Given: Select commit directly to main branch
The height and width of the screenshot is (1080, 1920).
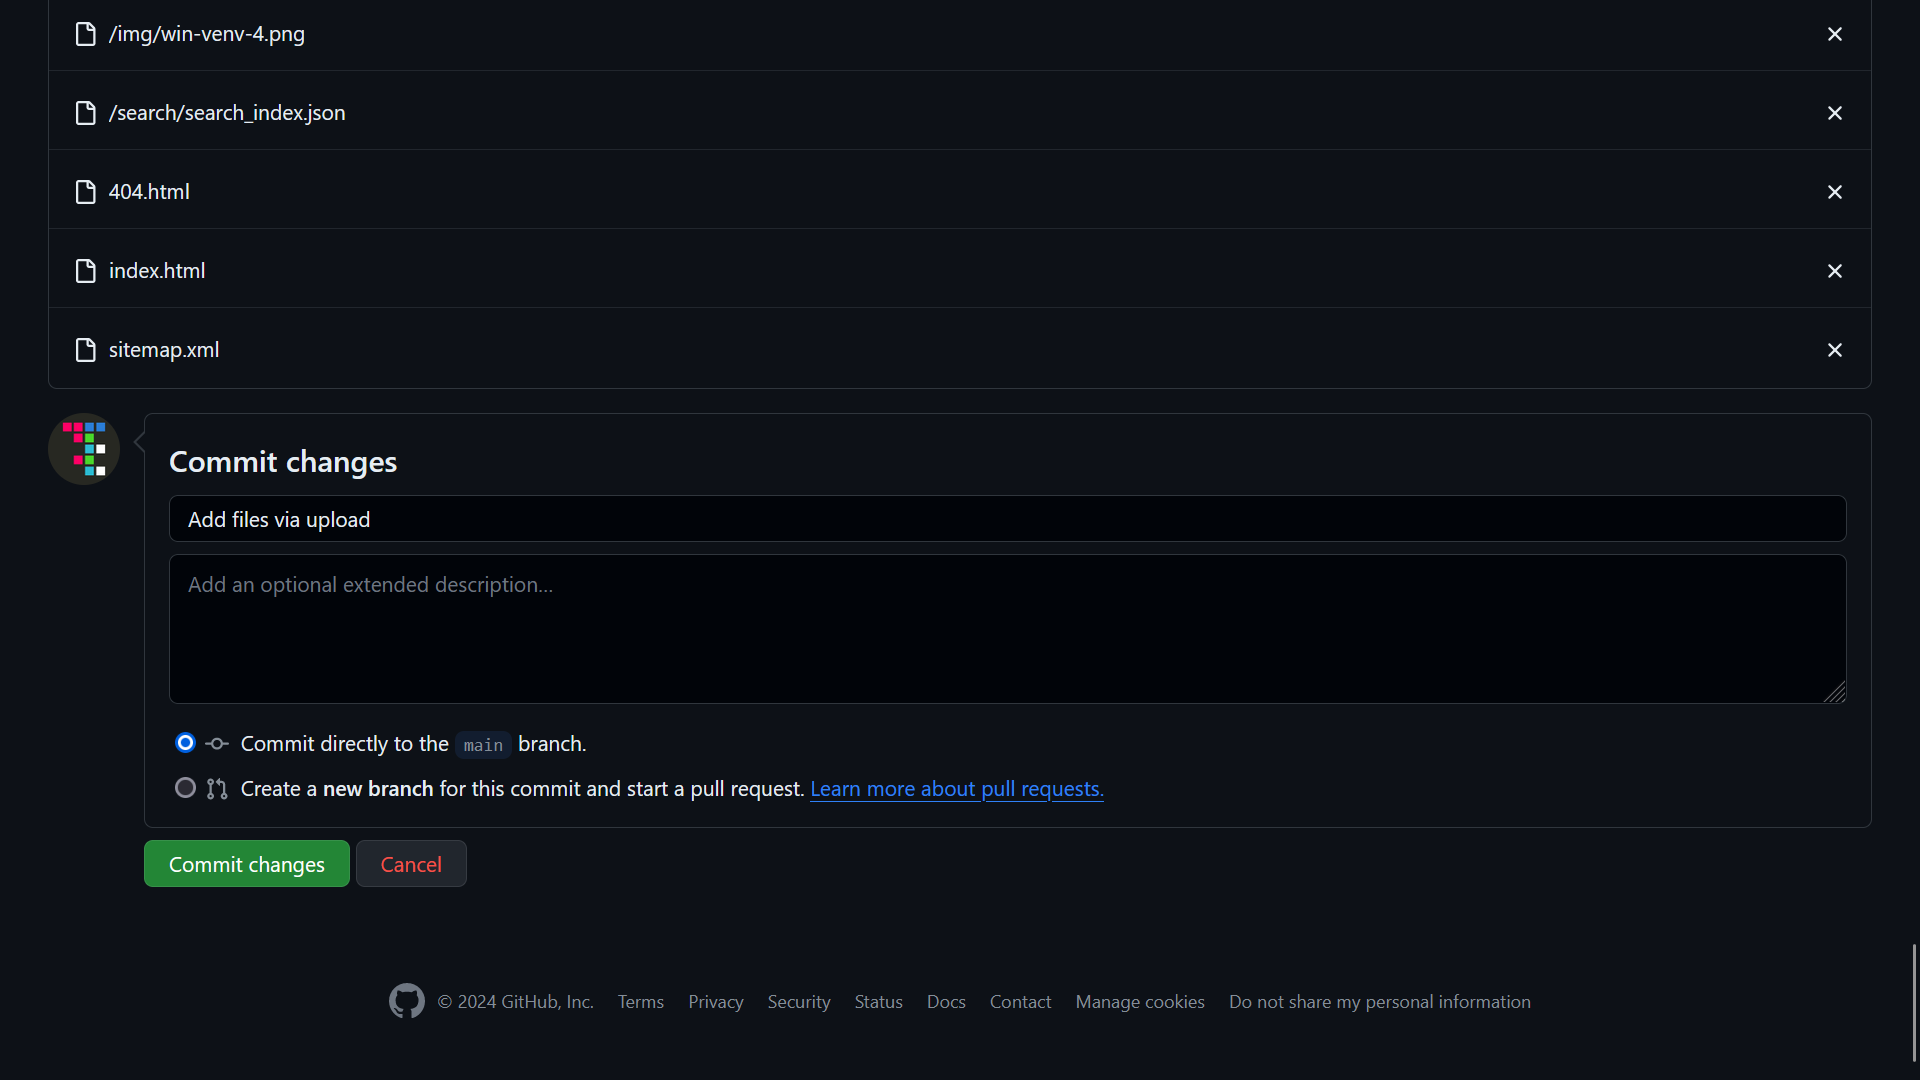Looking at the screenshot, I should tap(186, 742).
